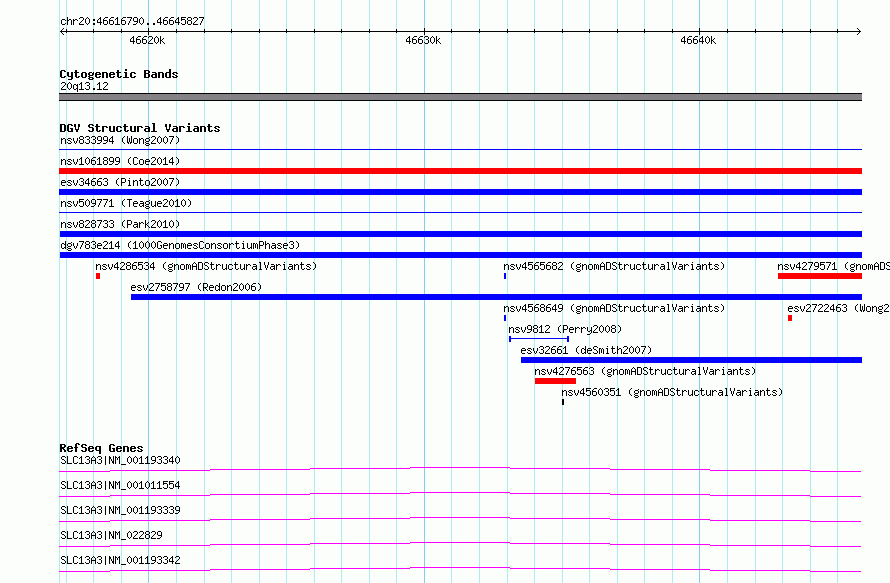The width and height of the screenshot is (890, 583).
Task: Open the nsv4560351 gnomAD variant label
Action: 672,392
